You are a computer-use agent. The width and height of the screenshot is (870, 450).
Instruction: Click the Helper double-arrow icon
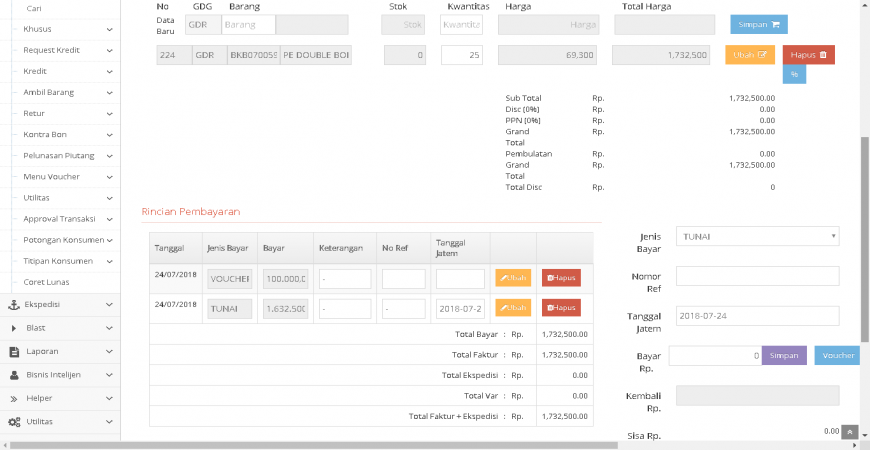(x=14, y=398)
